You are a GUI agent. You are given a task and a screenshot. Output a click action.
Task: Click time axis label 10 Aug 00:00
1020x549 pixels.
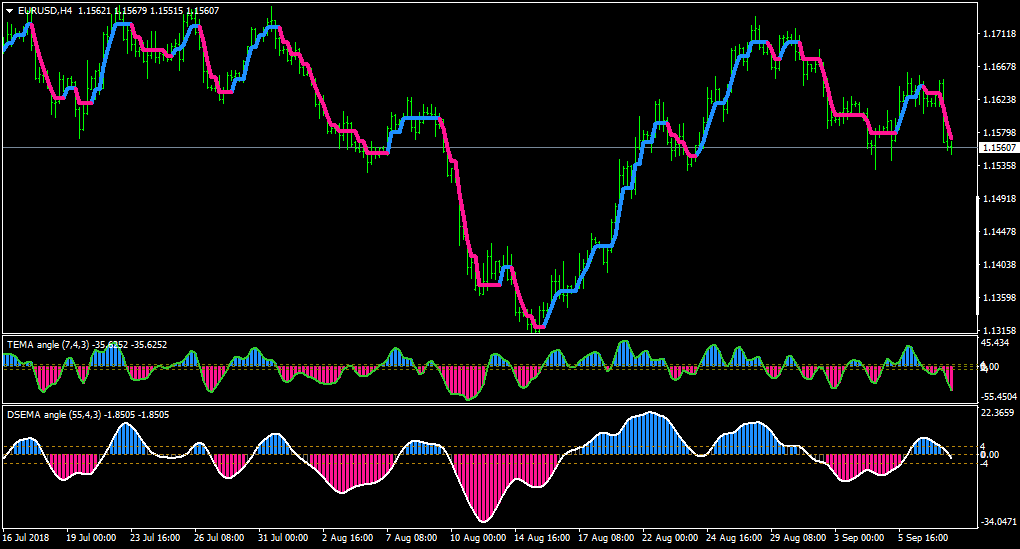pos(478,537)
